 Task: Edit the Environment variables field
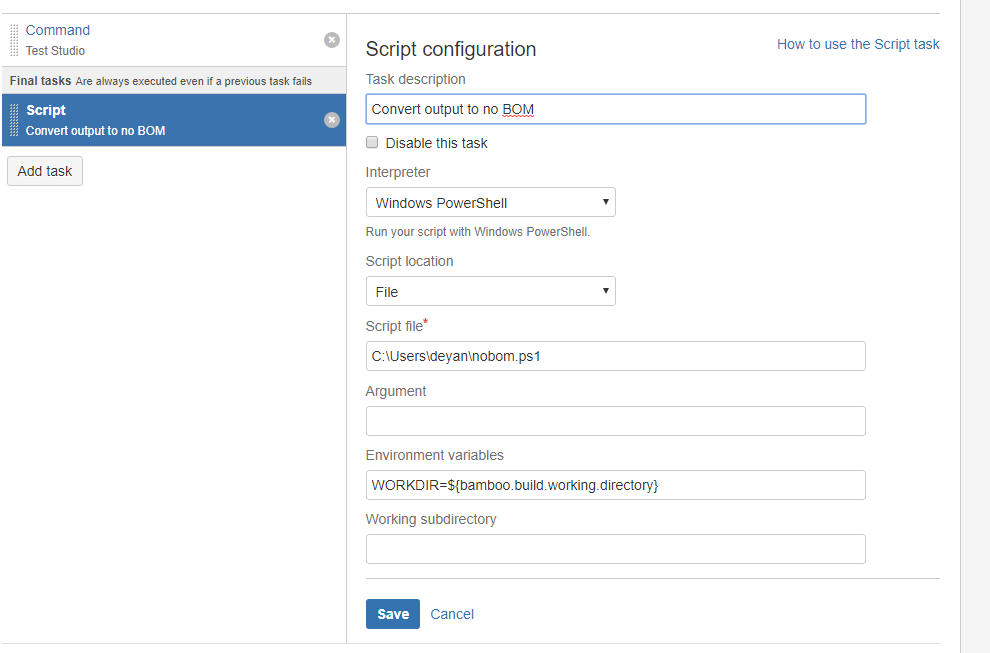tap(616, 485)
